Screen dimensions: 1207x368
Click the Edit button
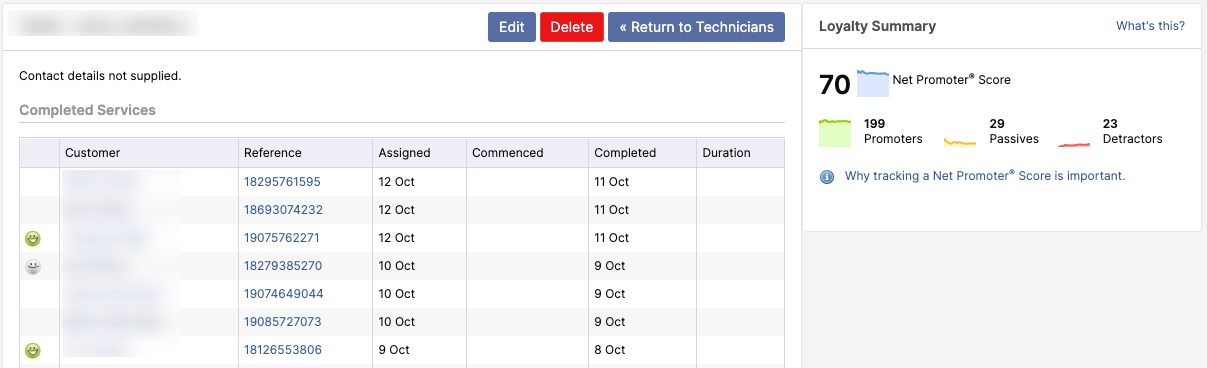pos(512,27)
